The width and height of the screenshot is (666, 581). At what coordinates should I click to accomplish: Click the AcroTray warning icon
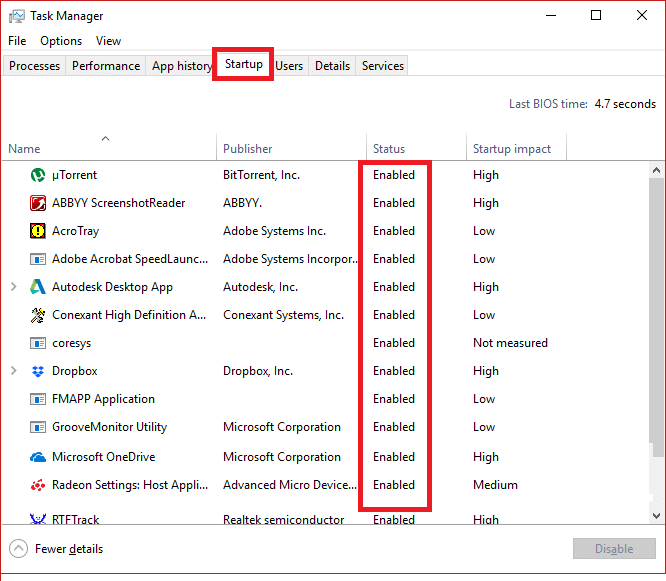[38, 231]
